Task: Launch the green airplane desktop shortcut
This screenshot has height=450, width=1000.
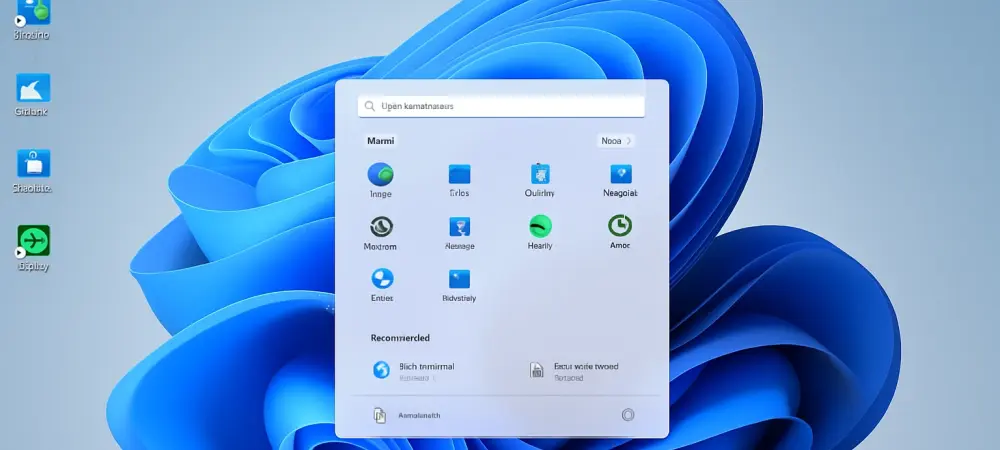Action: coord(33,241)
